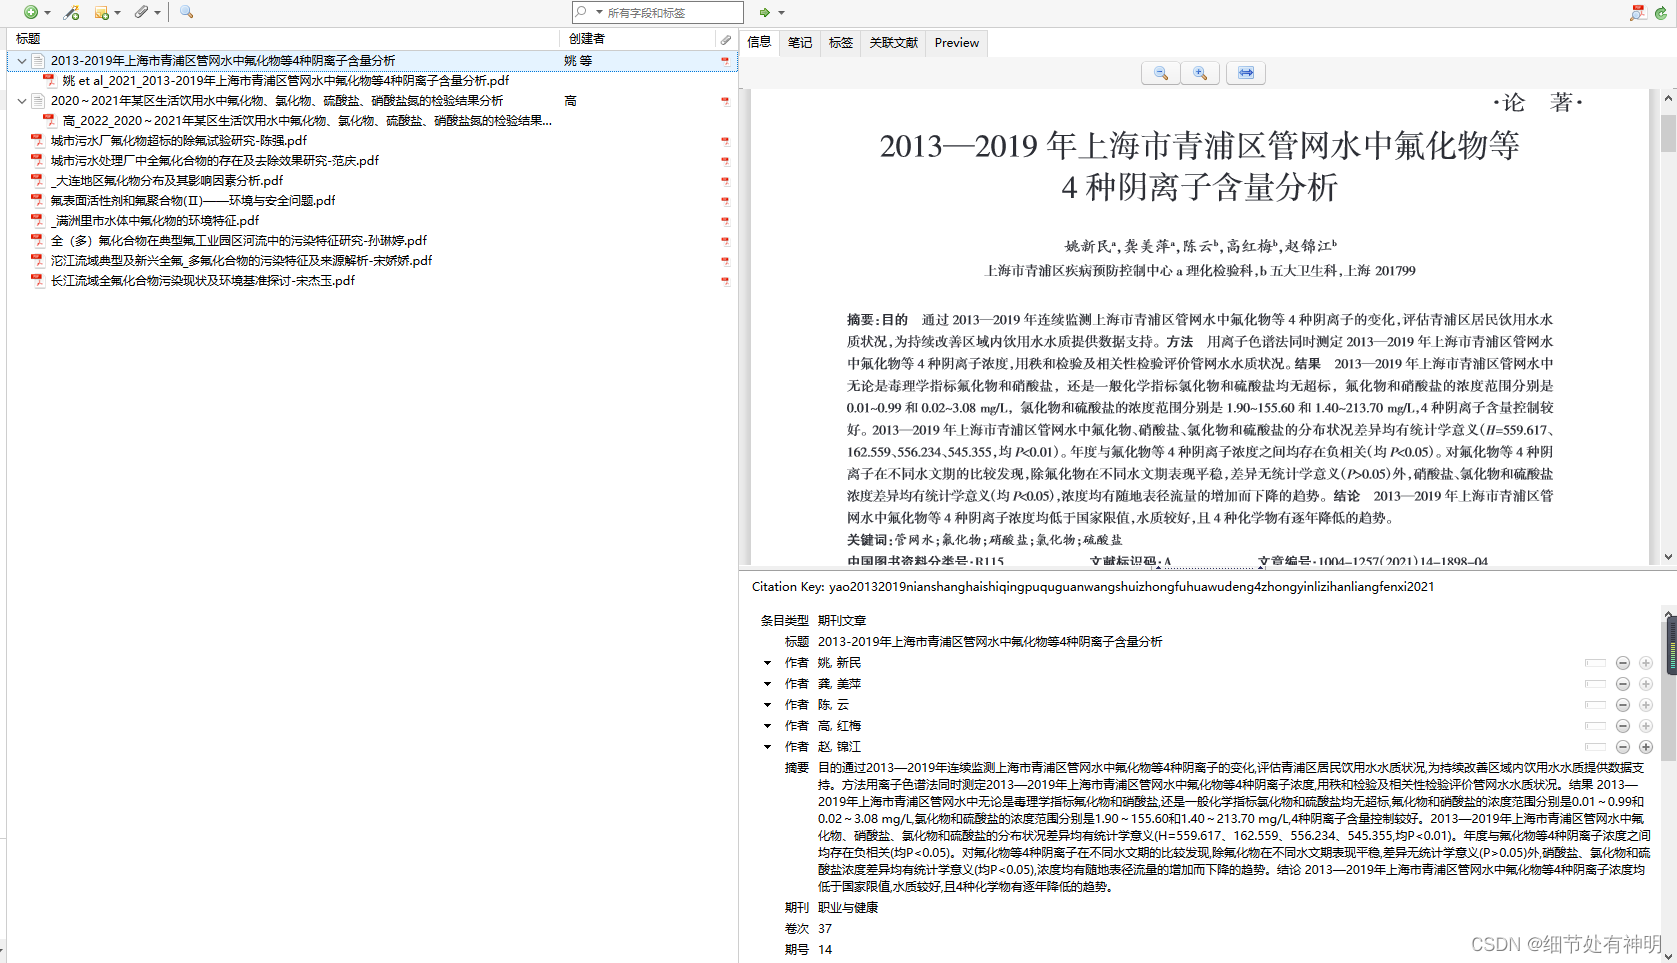Open creator type dropdown for 赵, 锦江
The width and height of the screenshot is (1677, 963).
click(767, 747)
